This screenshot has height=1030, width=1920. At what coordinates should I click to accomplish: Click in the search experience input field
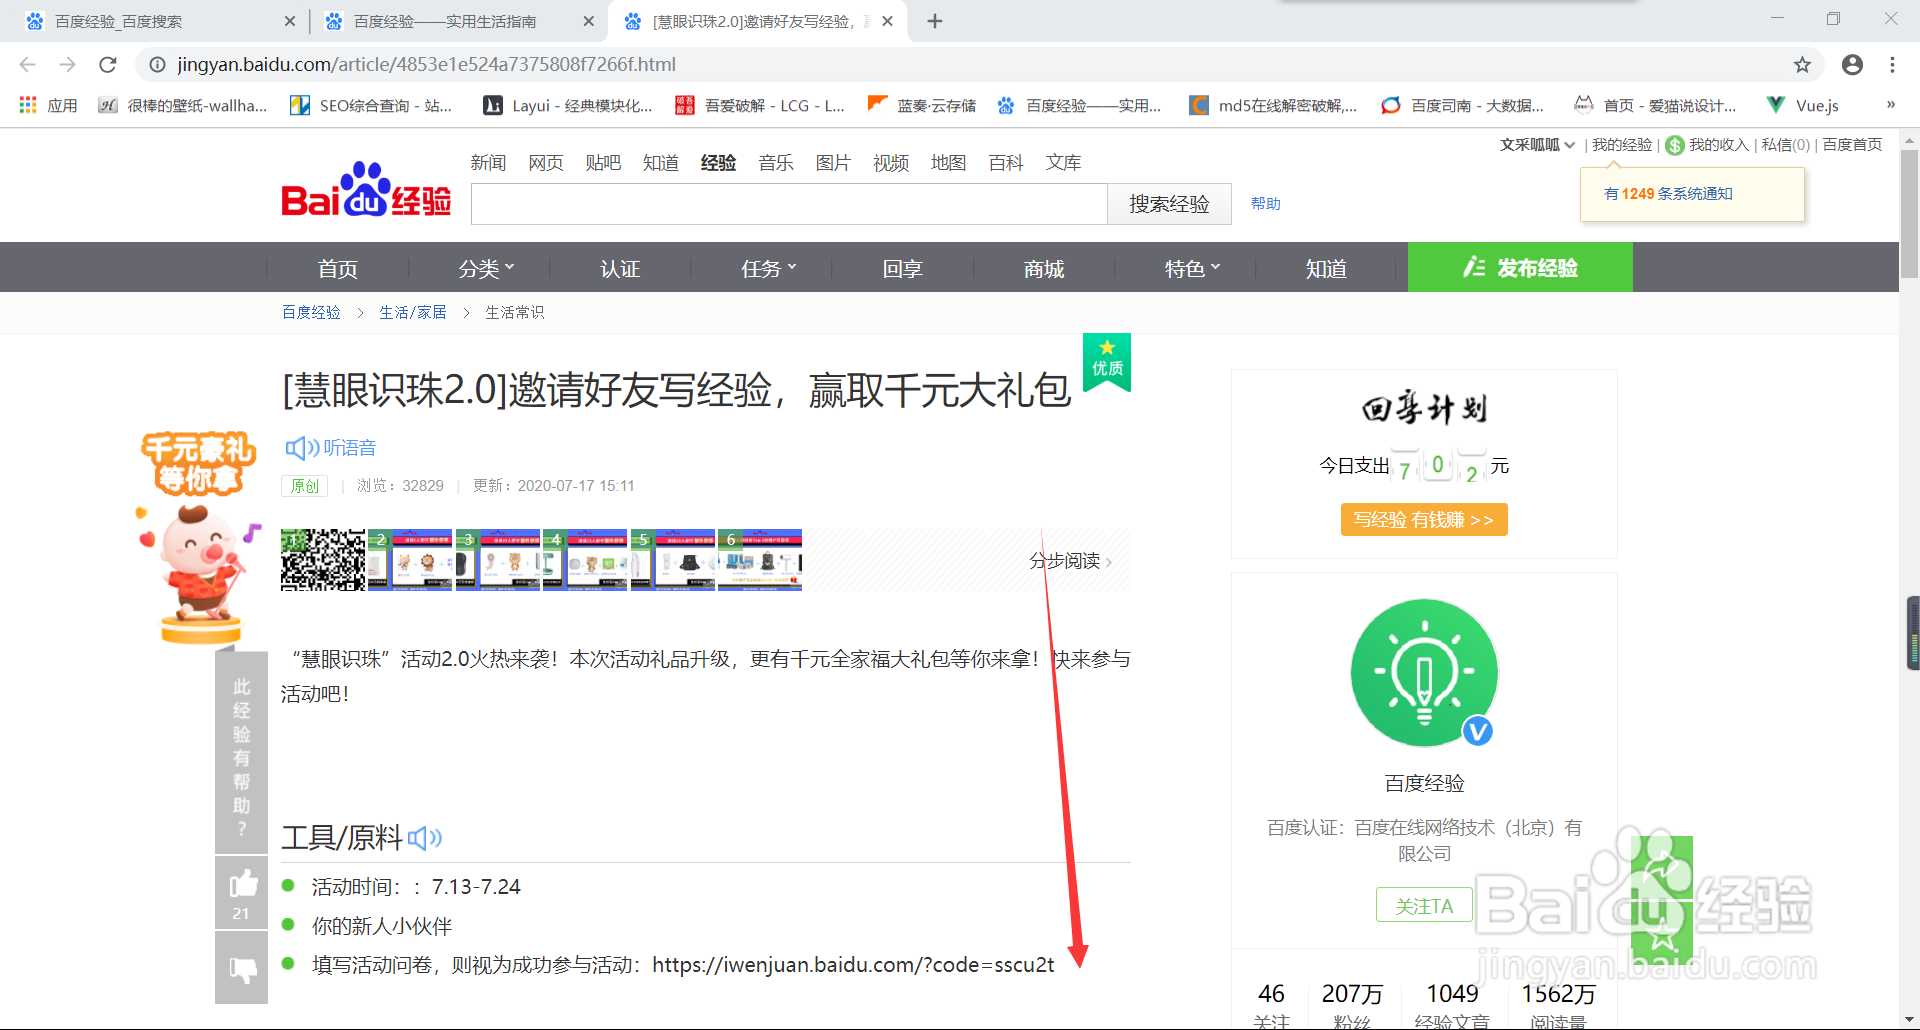790,204
